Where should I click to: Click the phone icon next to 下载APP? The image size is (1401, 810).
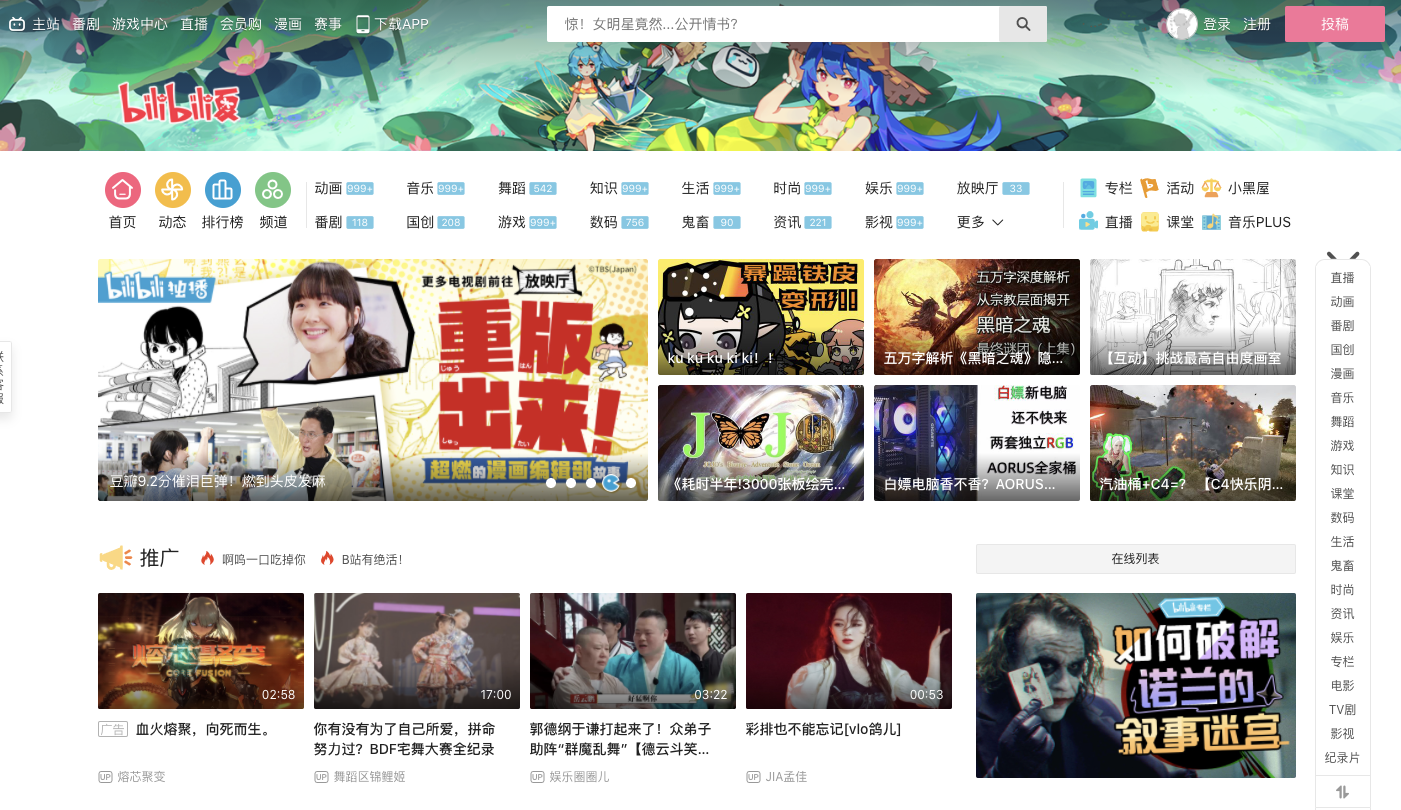(363, 24)
